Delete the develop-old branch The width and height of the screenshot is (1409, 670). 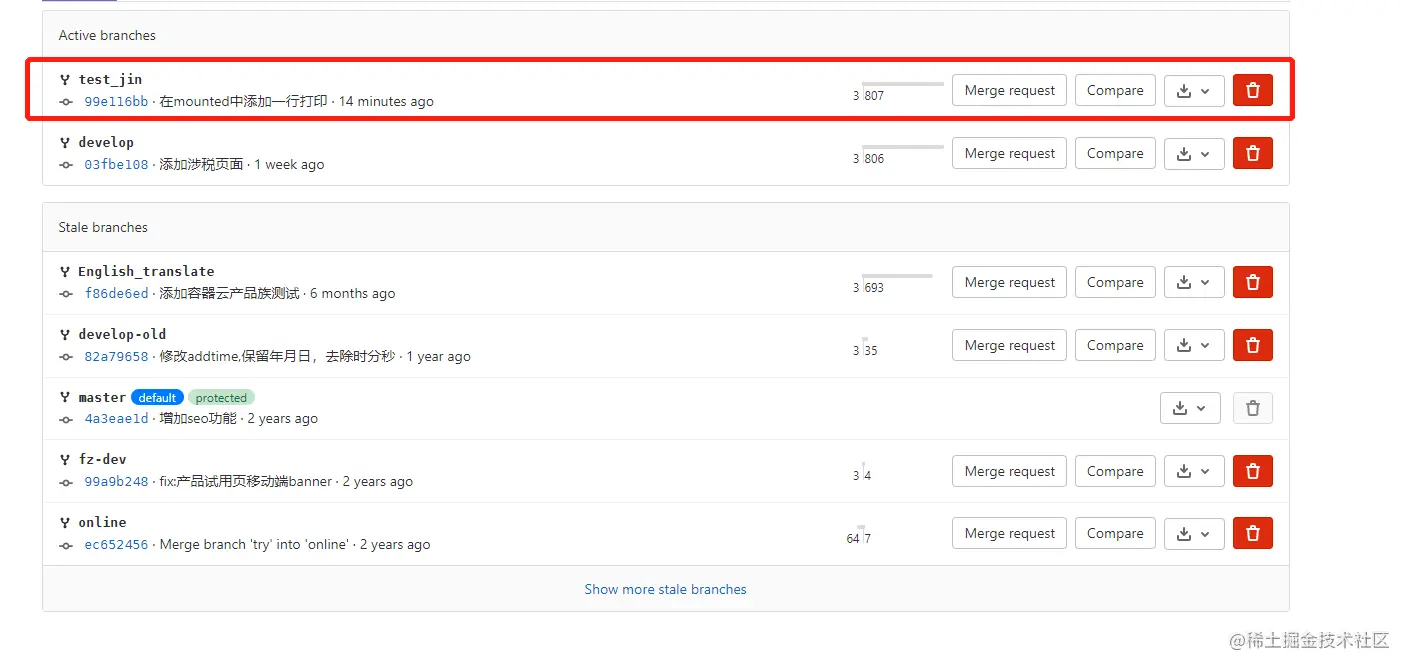[1252, 345]
